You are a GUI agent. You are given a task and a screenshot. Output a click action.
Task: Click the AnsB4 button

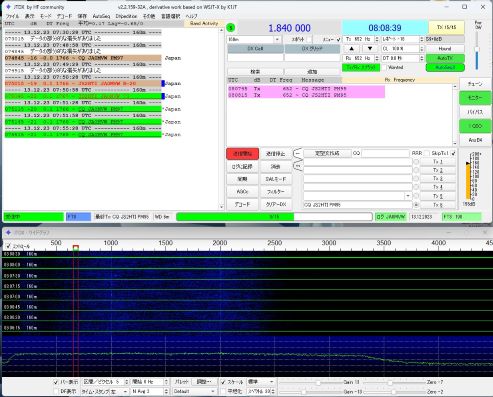pos(475,140)
